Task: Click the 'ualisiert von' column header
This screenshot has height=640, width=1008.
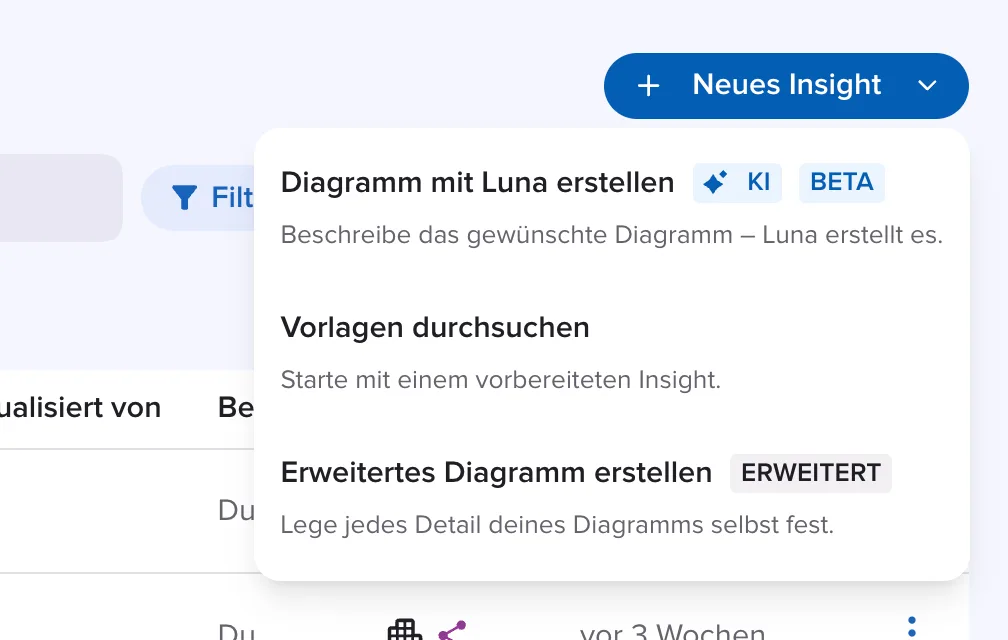Action: pyautogui.click(x=80, y=407)
